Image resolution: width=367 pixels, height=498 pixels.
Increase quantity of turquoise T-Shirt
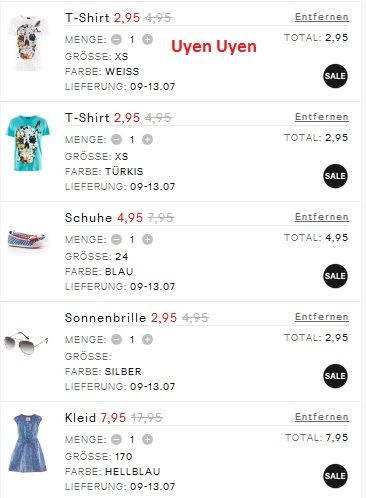147,140
